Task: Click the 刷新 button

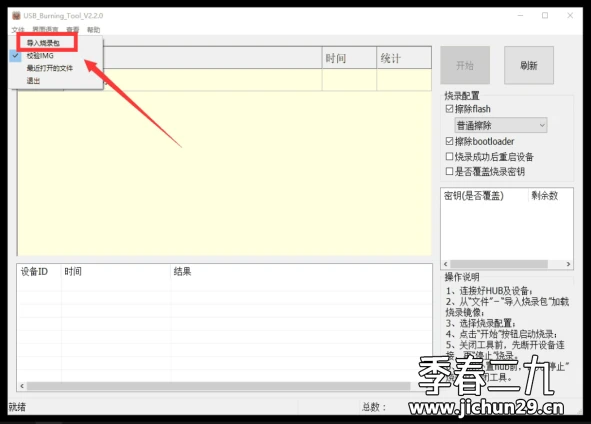Action: [x=529, y=65]
